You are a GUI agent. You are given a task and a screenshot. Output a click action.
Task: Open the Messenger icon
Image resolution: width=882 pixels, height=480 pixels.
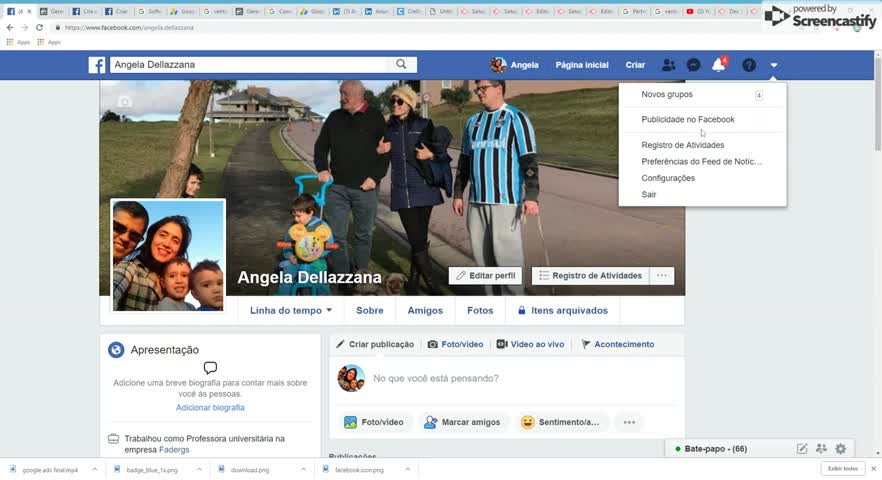[x=693, y=65]
